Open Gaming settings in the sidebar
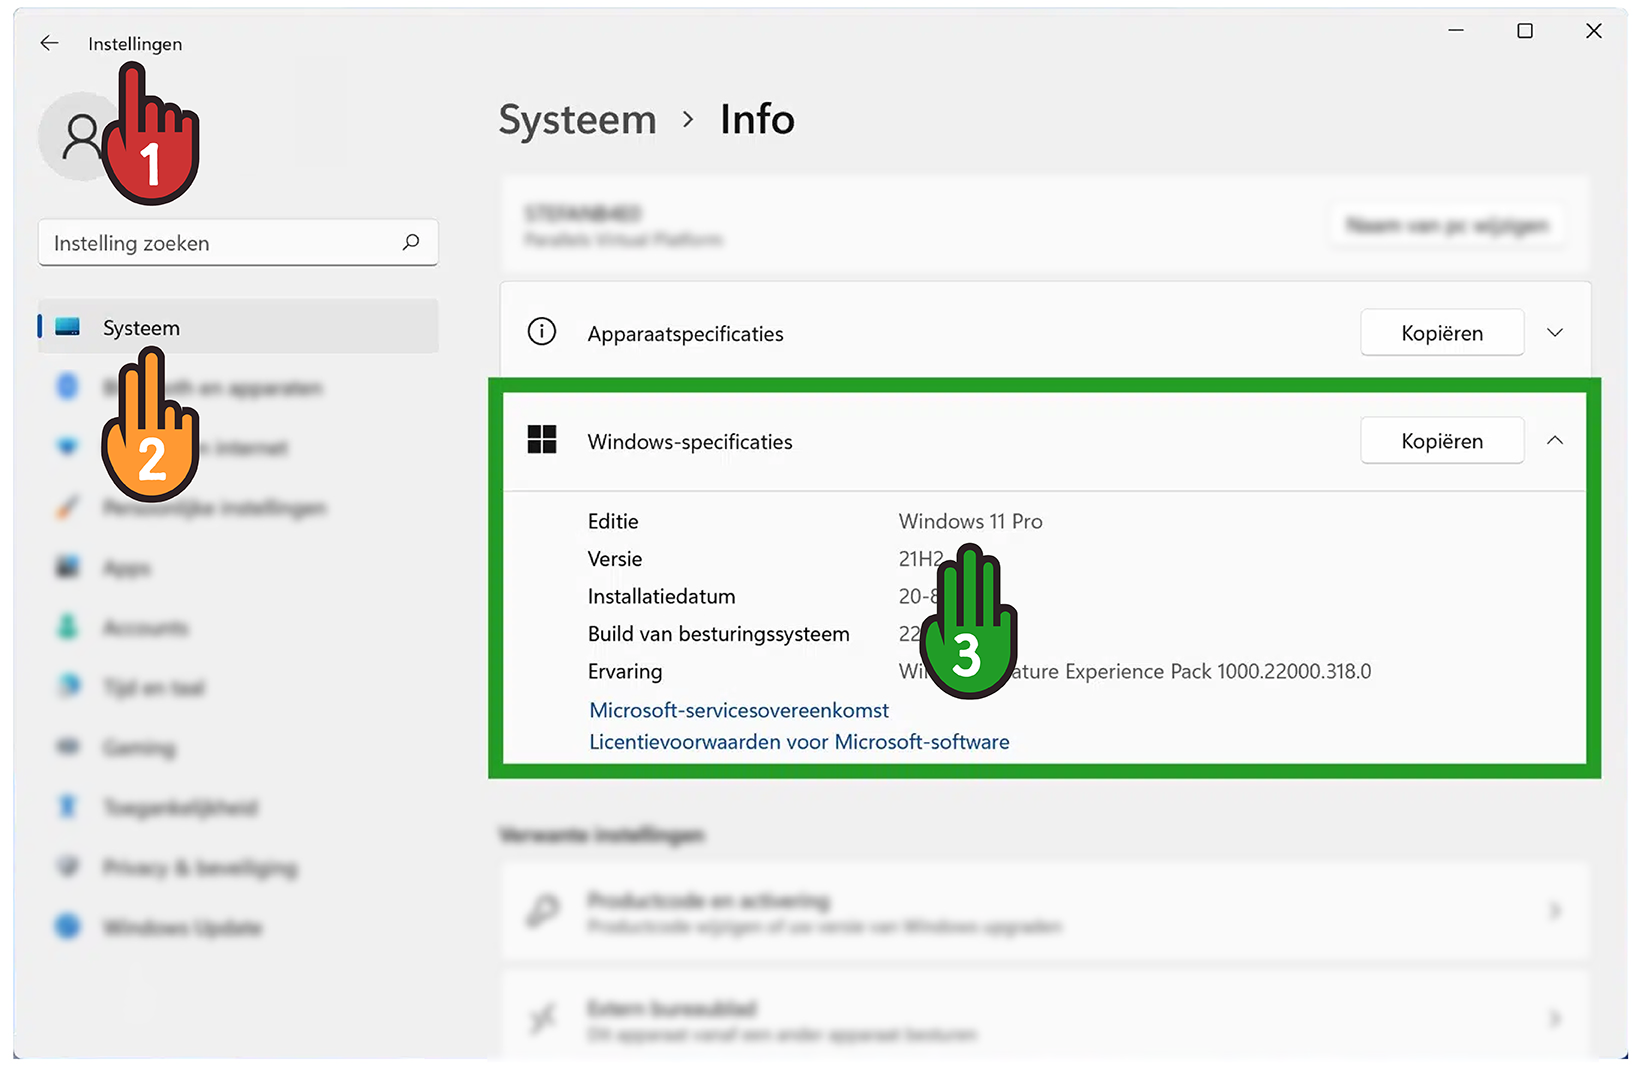This screenshot has height=1070, width=1640. point(139,747)
